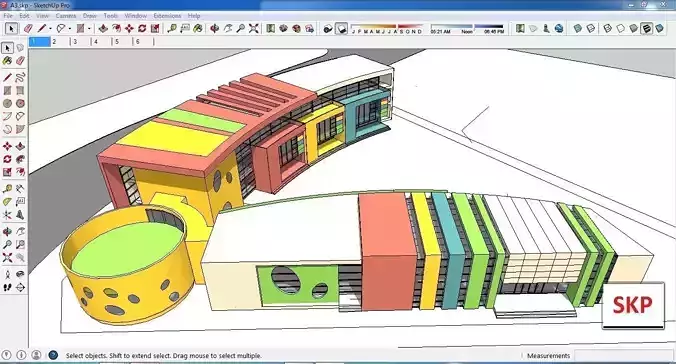Select the Protractor tool in left palette

point(7,202)
